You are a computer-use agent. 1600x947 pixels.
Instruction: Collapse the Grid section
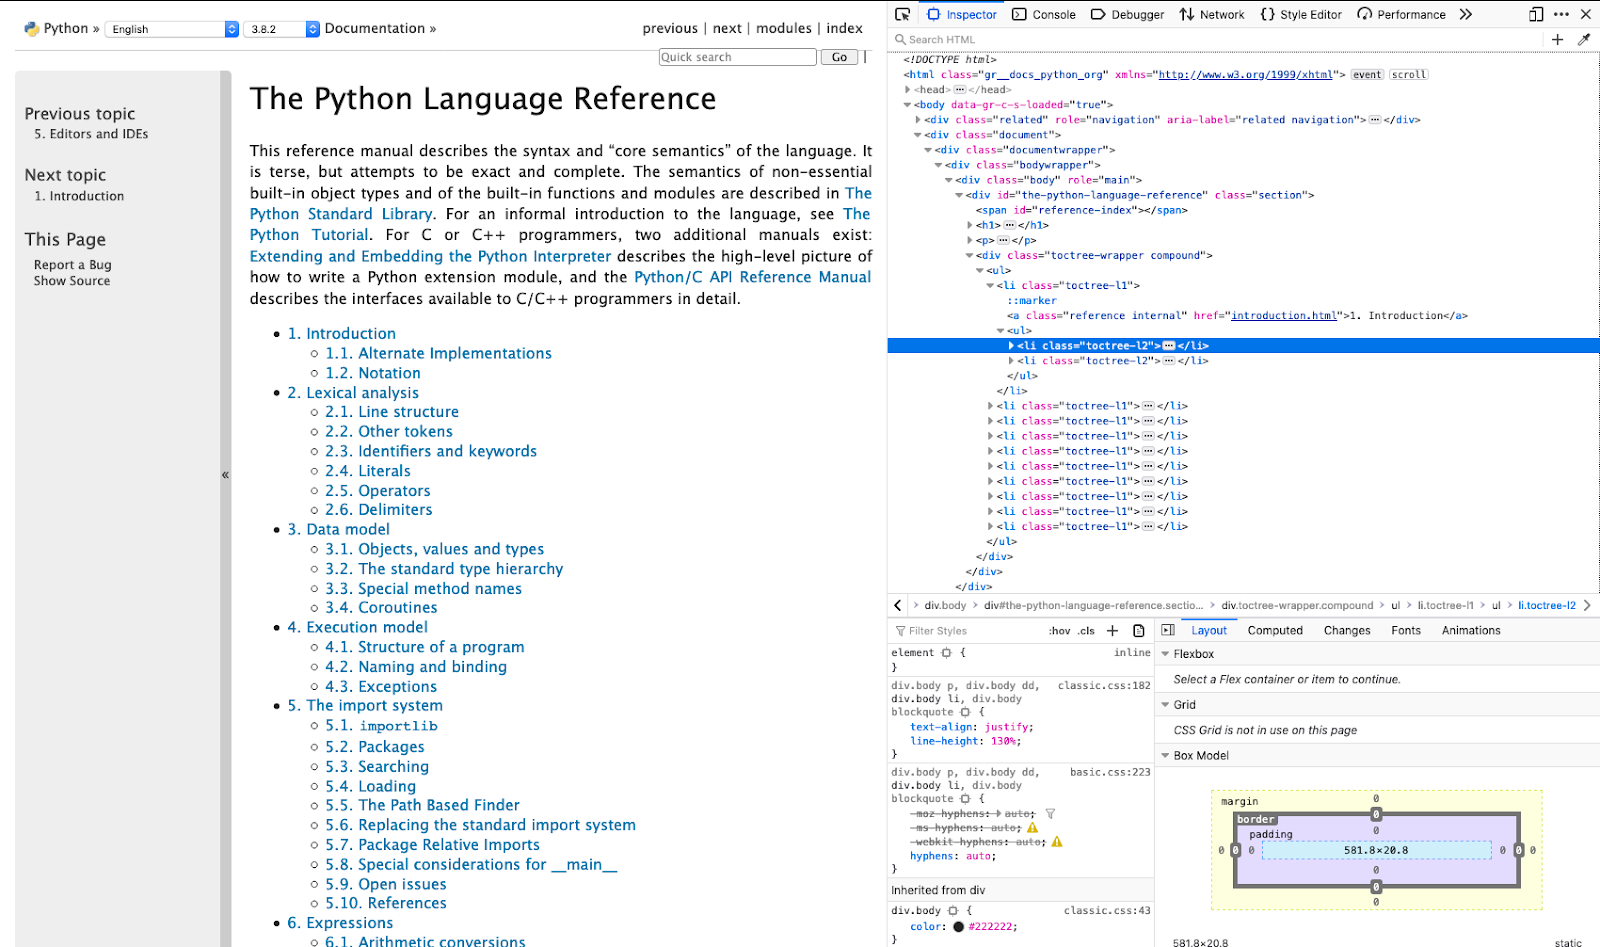tap(1165, 705)
